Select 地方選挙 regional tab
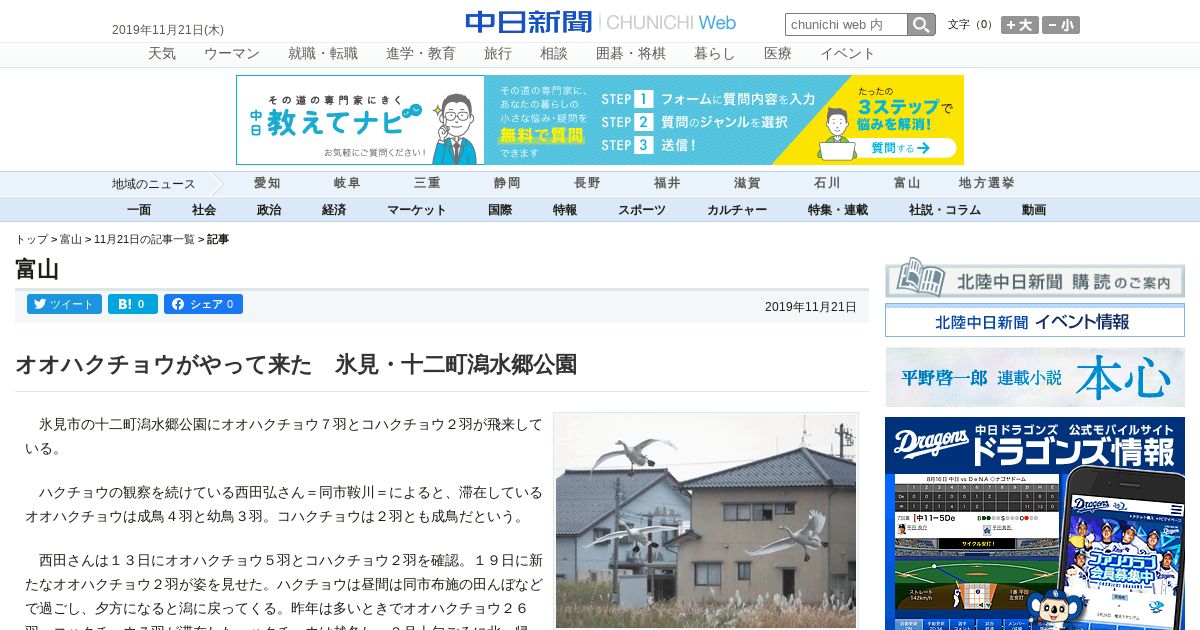The height and width of the screenshot is (630, 1200). [987, 183]
